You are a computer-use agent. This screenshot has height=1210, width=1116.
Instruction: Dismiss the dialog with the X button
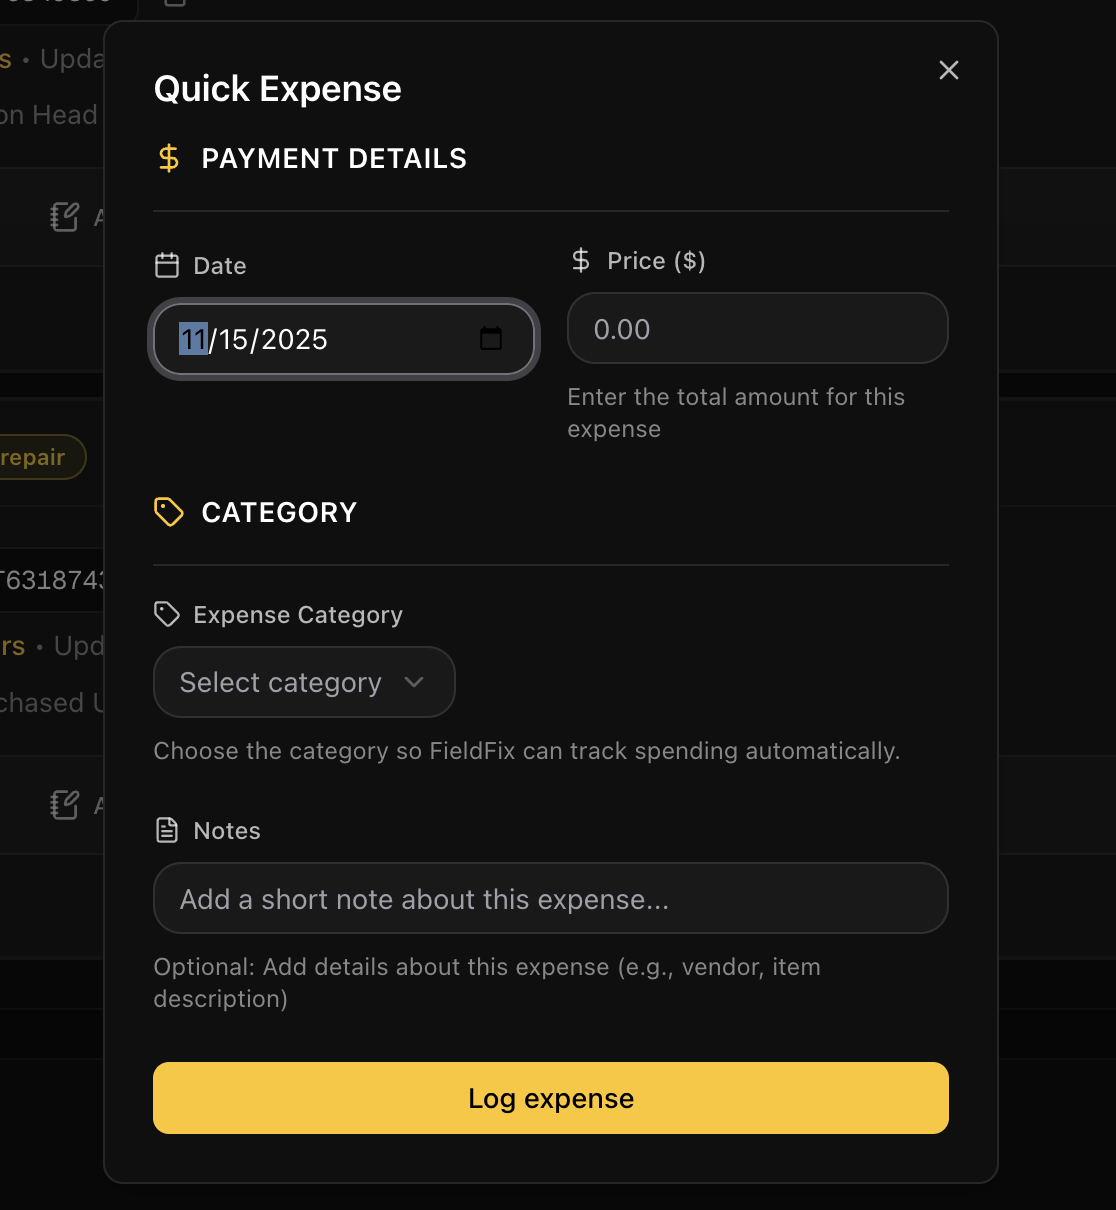[x=948, y=70]
